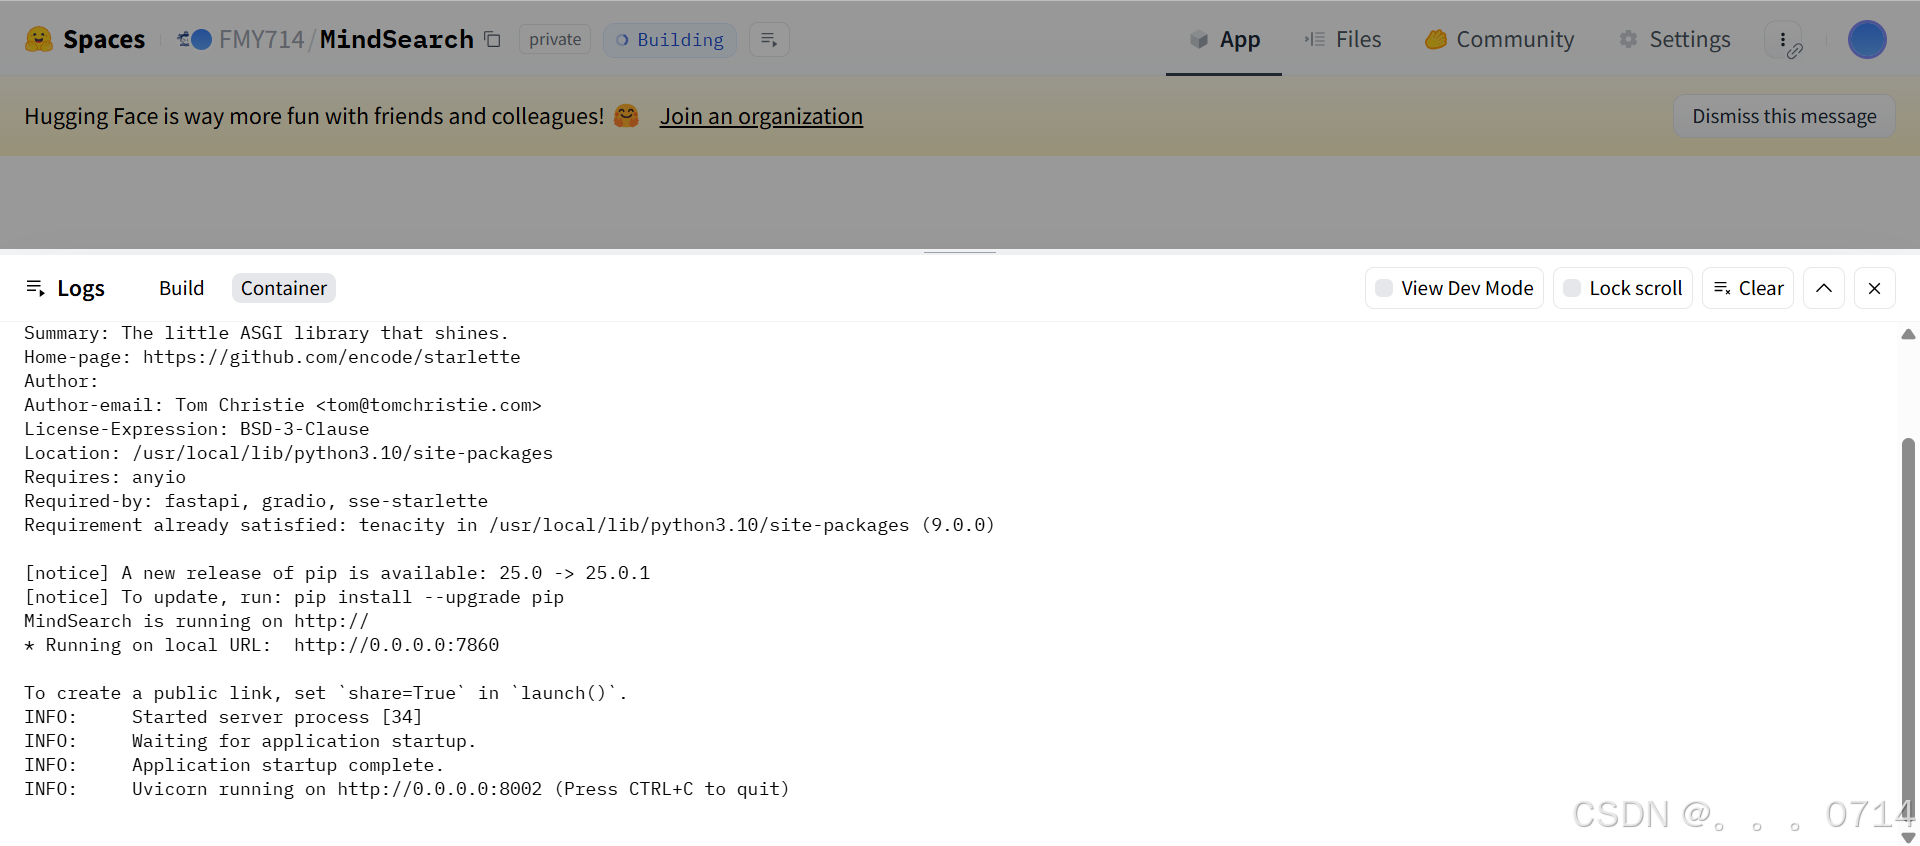The width and height of the screenshot is (1920, 846).
Task: Open the Settings tab
Action: click(1675, 39)
